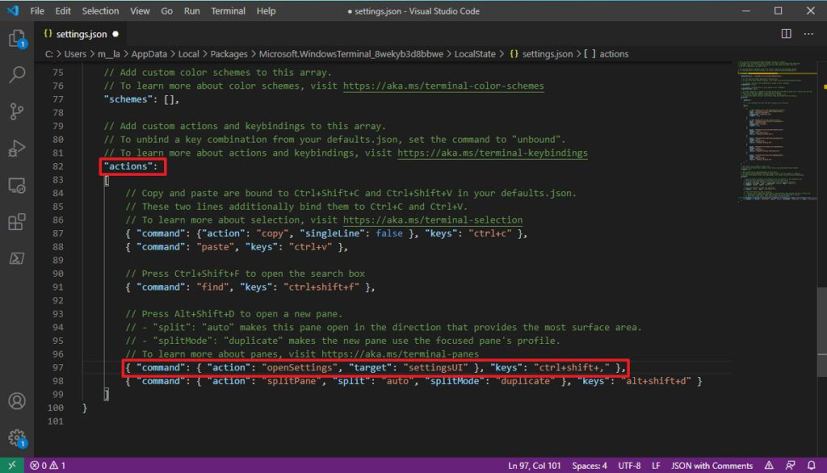Click the Split Editor Right icon
The height and width of the screenshot is (473, 827).
coord(786,34)
